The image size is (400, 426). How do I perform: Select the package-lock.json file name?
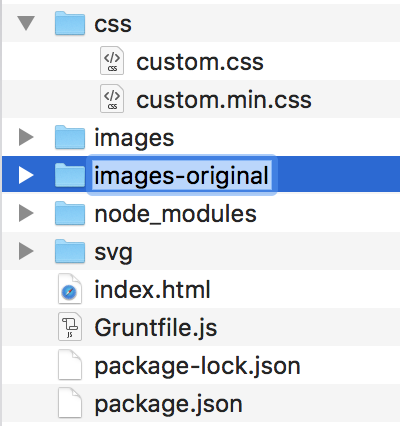[x=197, y=366]
